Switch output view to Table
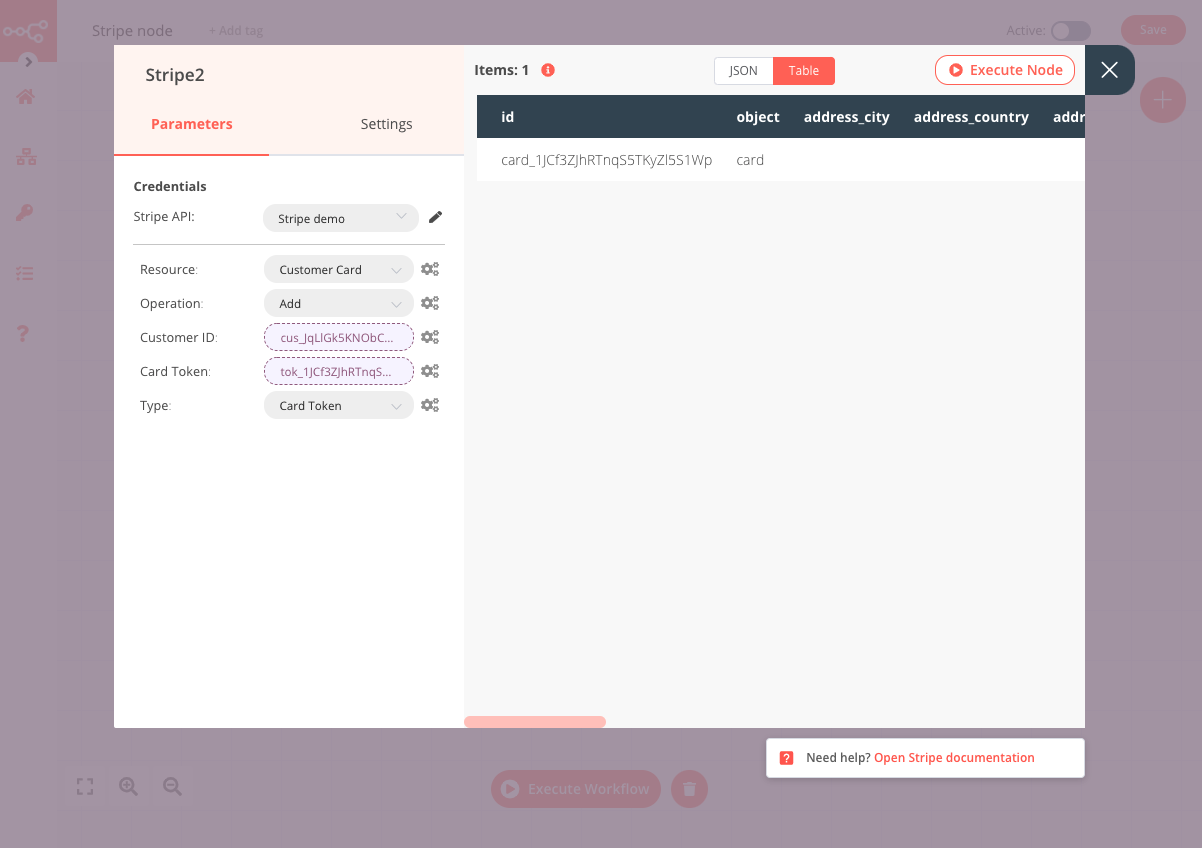1202x848 pixels. pos(803,71)
